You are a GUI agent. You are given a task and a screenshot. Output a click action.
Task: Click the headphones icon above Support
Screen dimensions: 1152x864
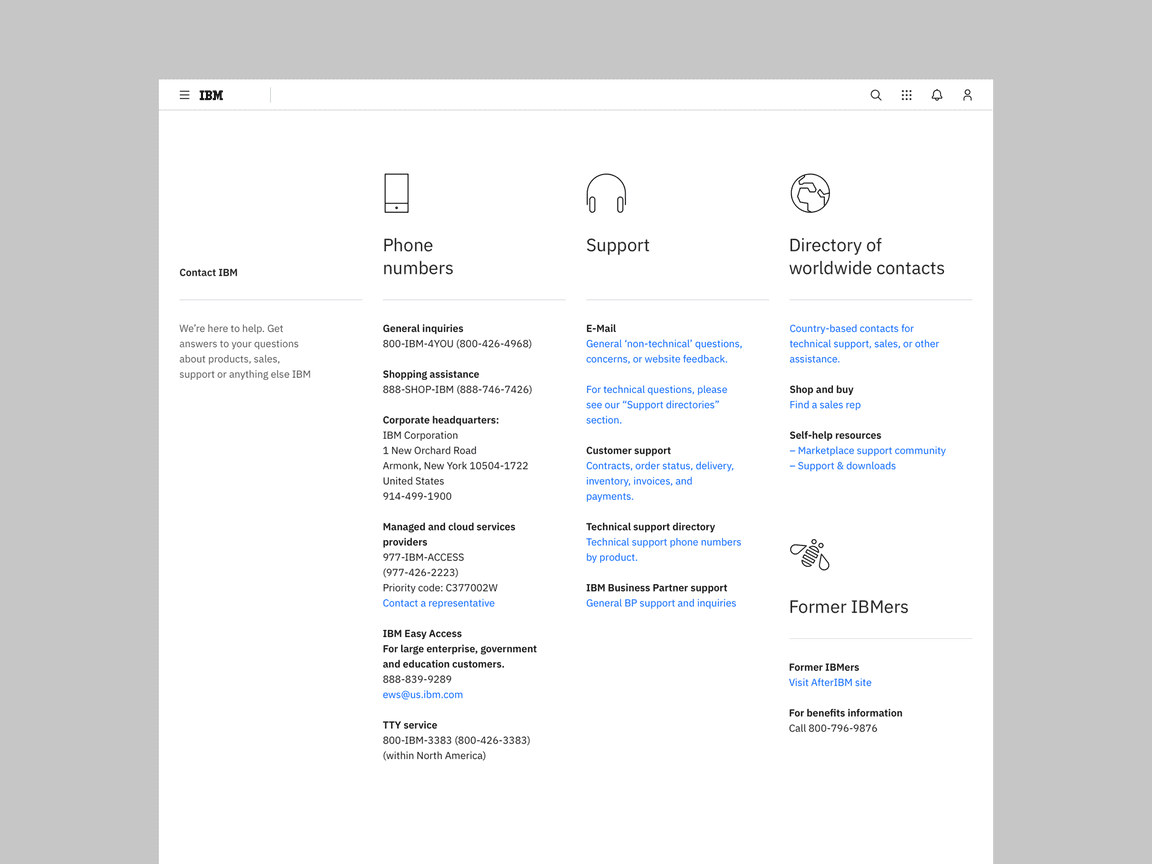606,193
